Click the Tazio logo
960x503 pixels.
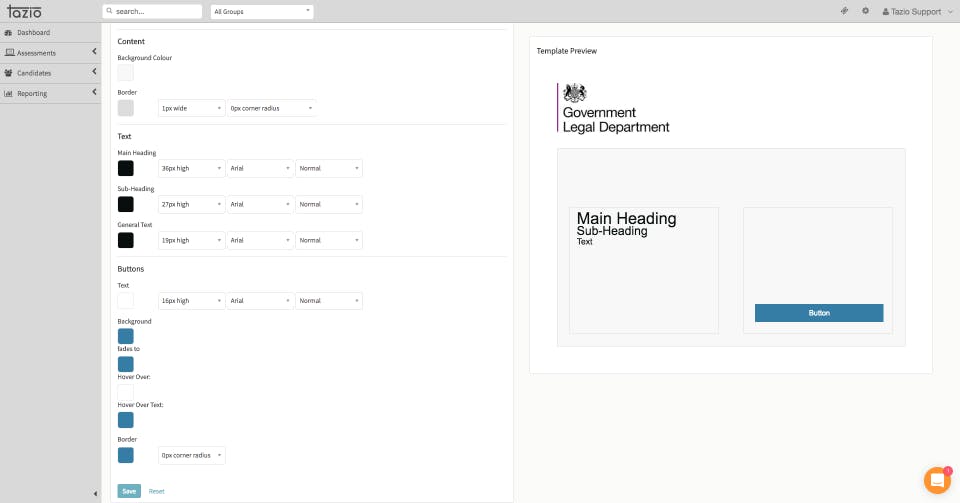click(24, 11)
